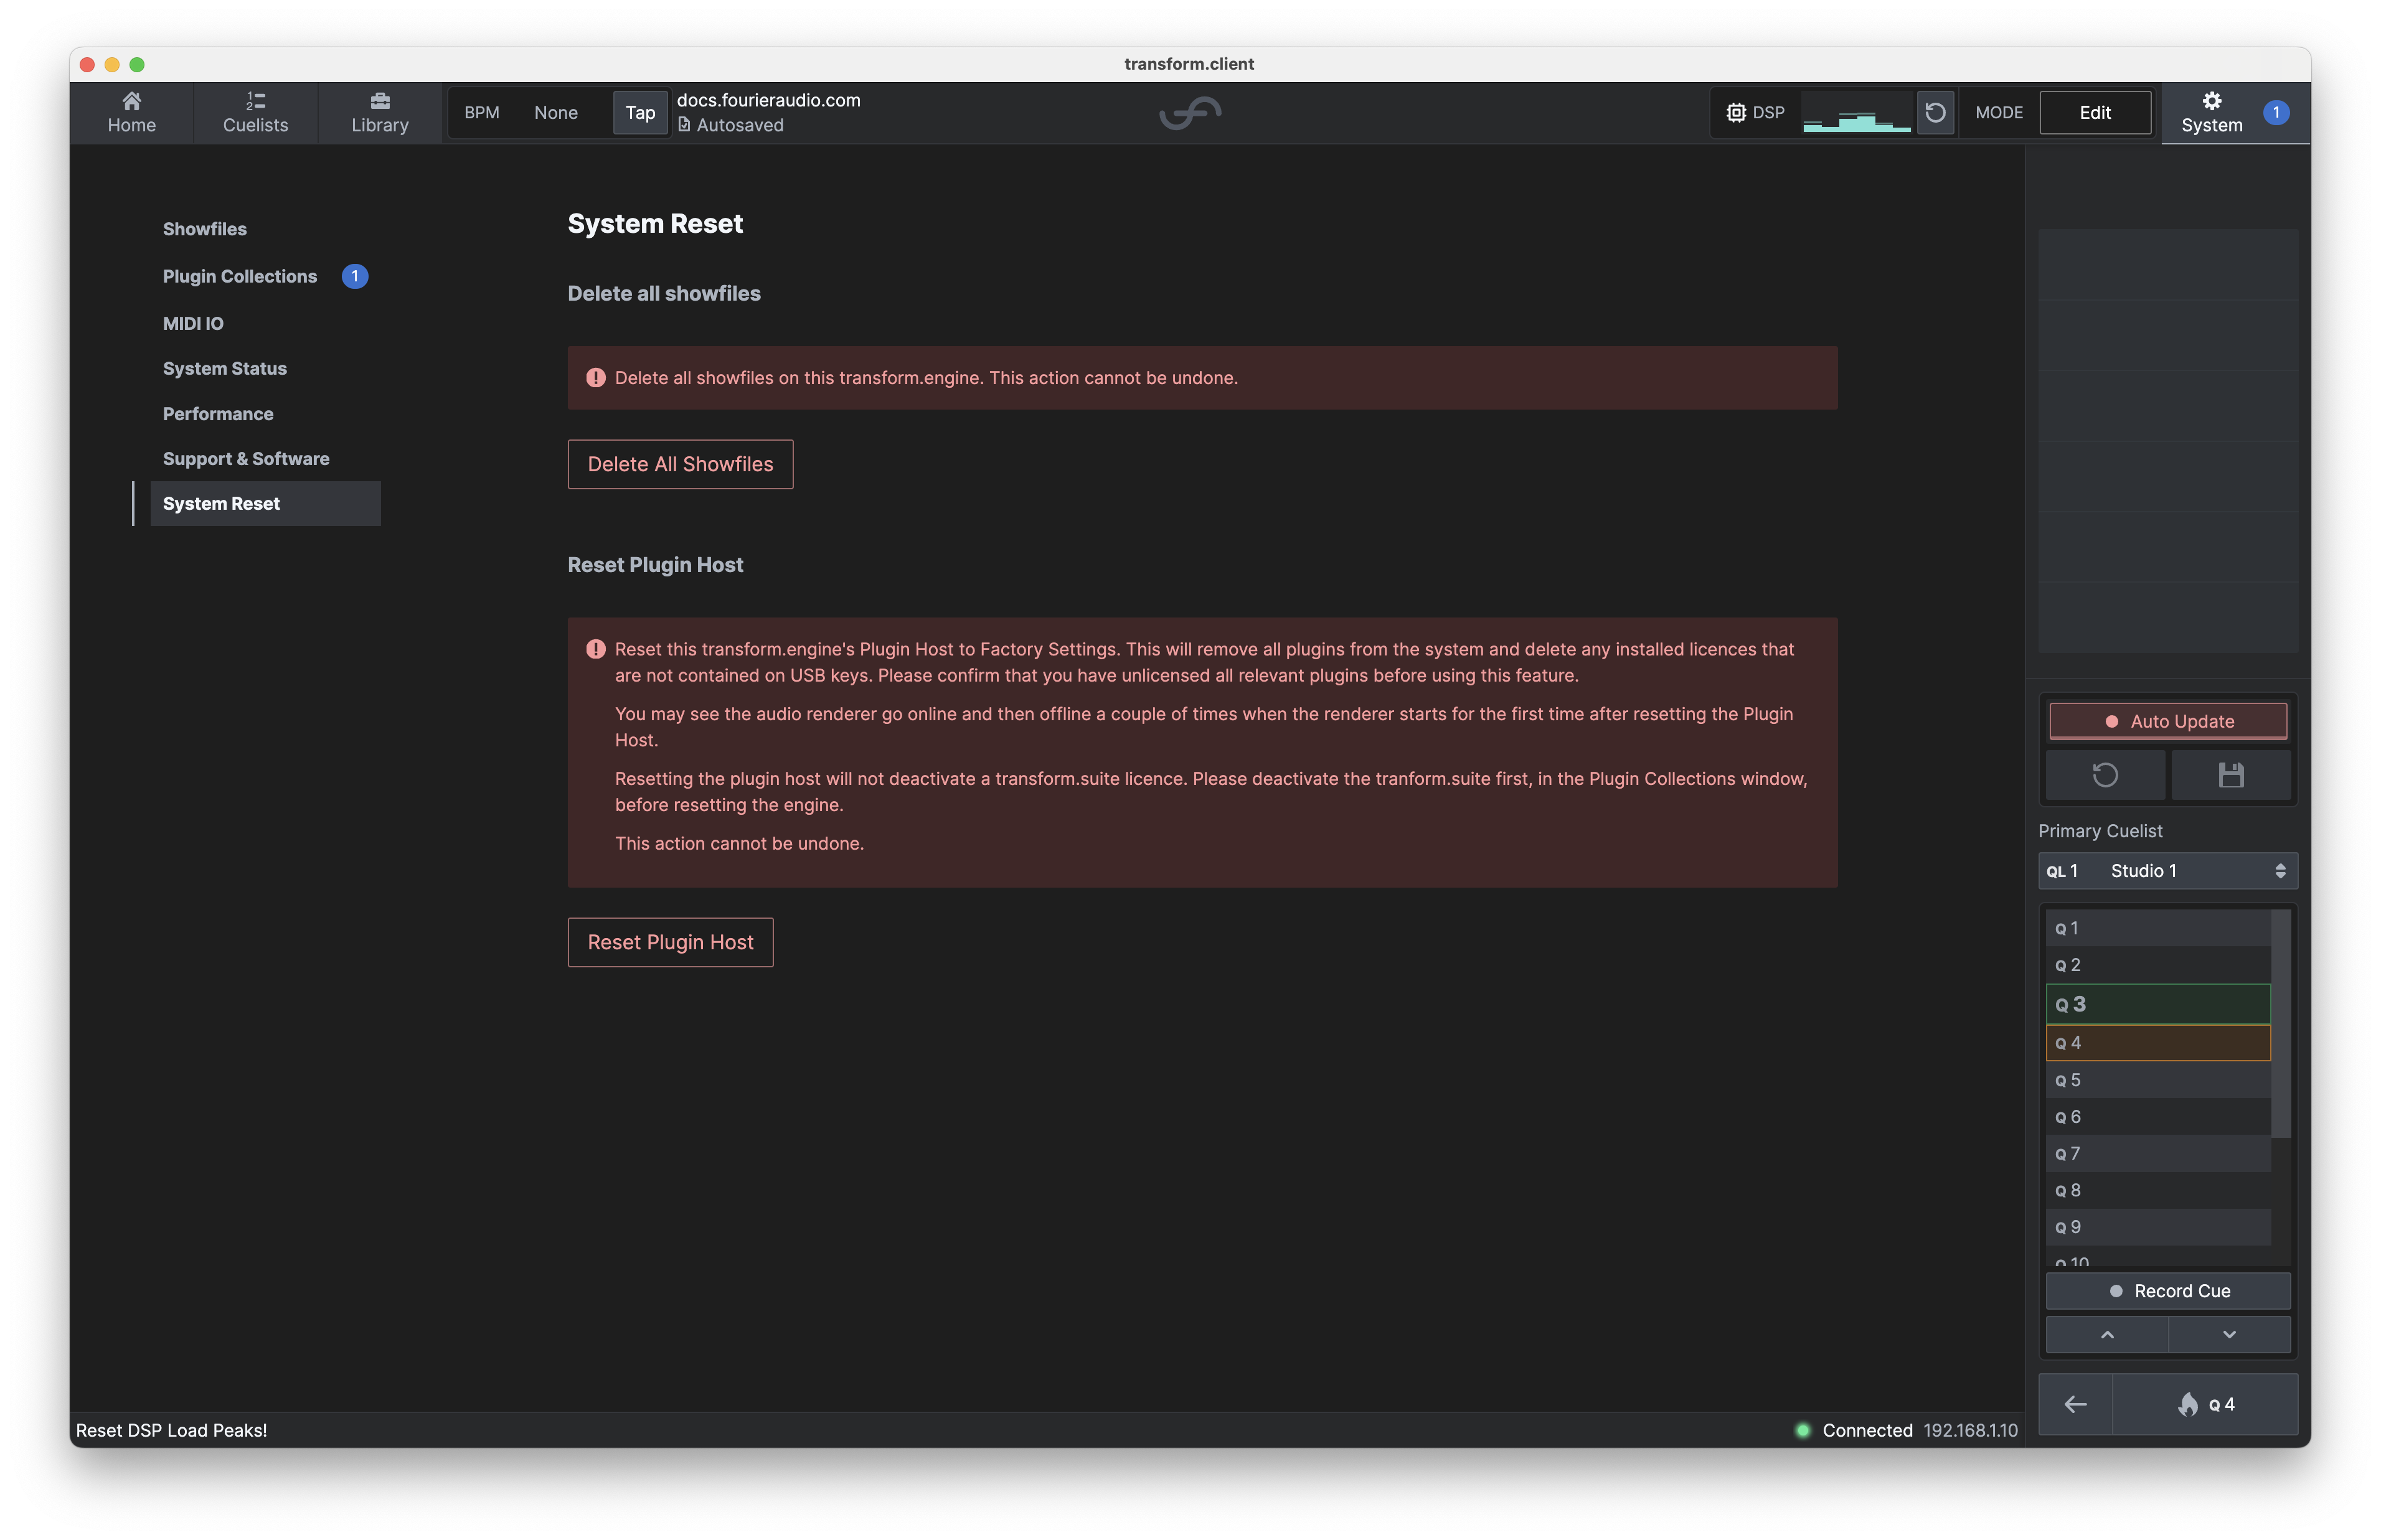Select cue Q 8
The height and width of the screenshot is (1540, 2381).
point(2158,1190)
